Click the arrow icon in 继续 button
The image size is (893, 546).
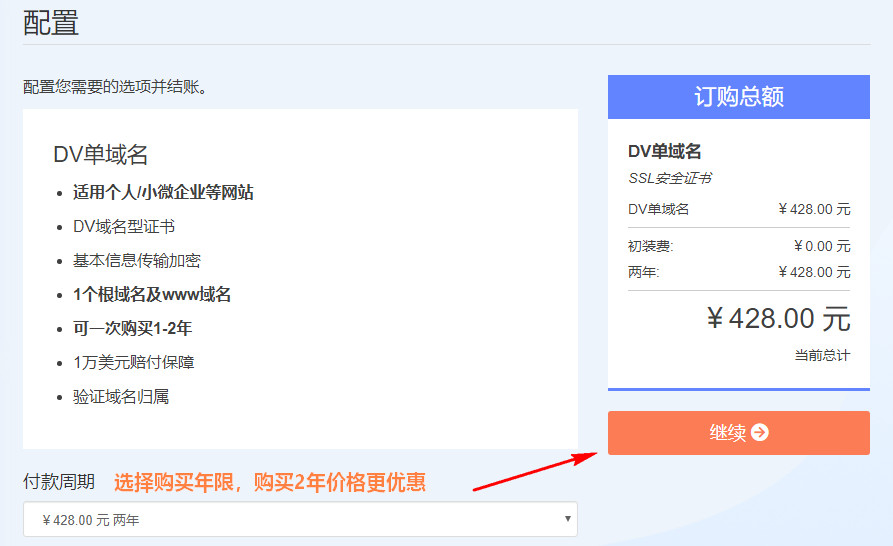(760, 433)
